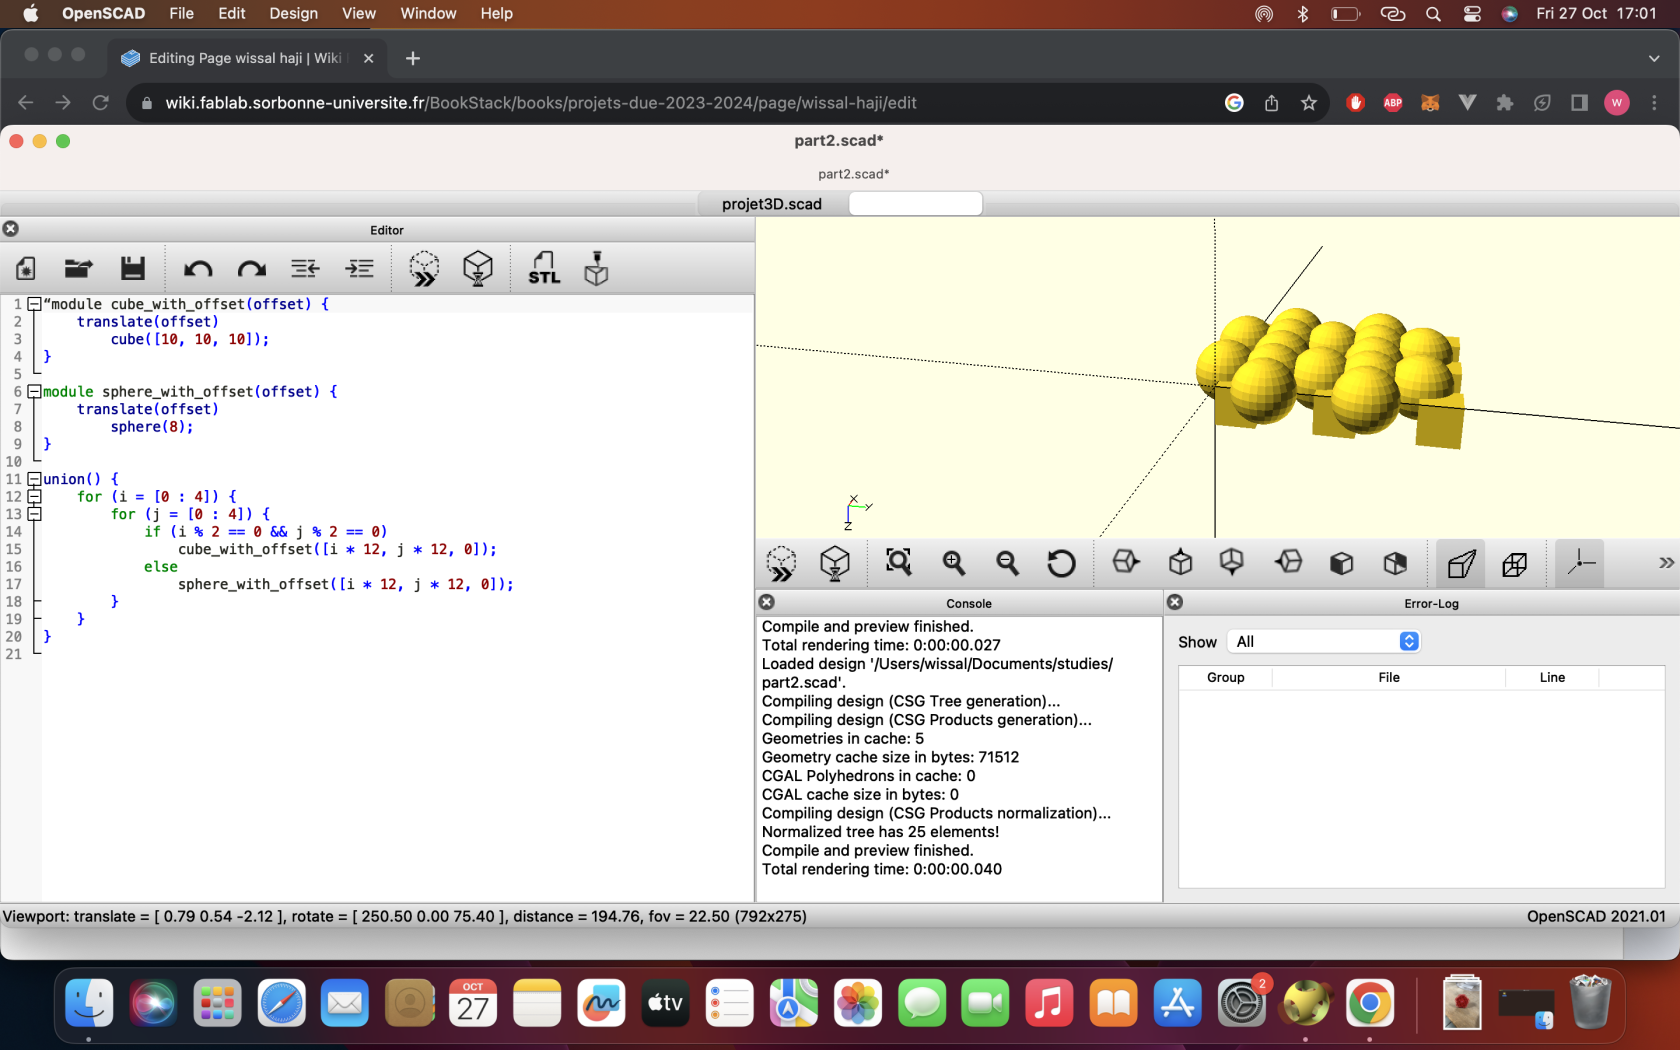Open the Chrome extensions puzzle icon
Screen dimensions: 1680x1050
1504,103
